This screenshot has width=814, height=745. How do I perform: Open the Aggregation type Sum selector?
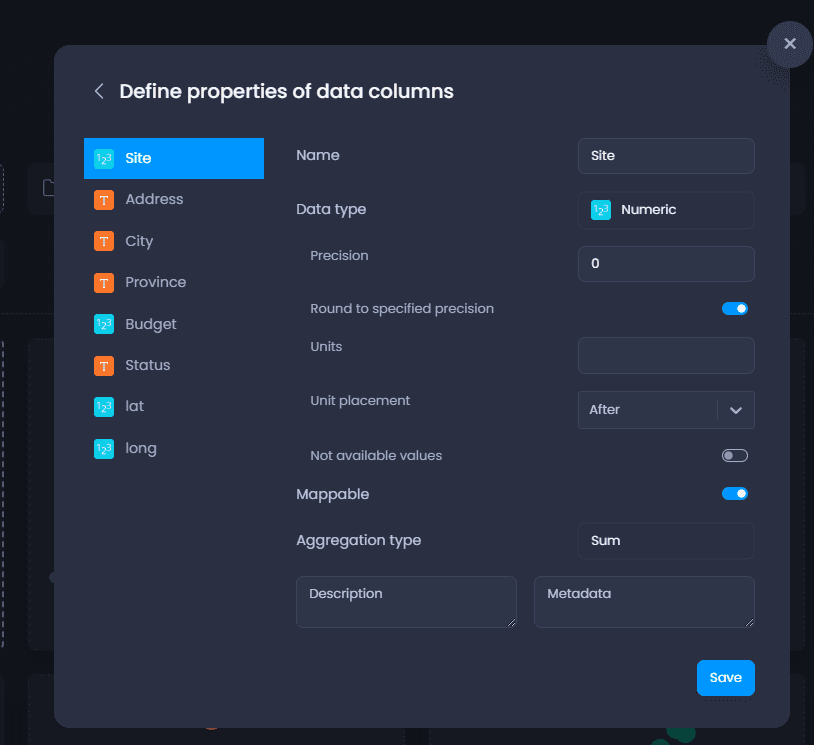point(666,540)
